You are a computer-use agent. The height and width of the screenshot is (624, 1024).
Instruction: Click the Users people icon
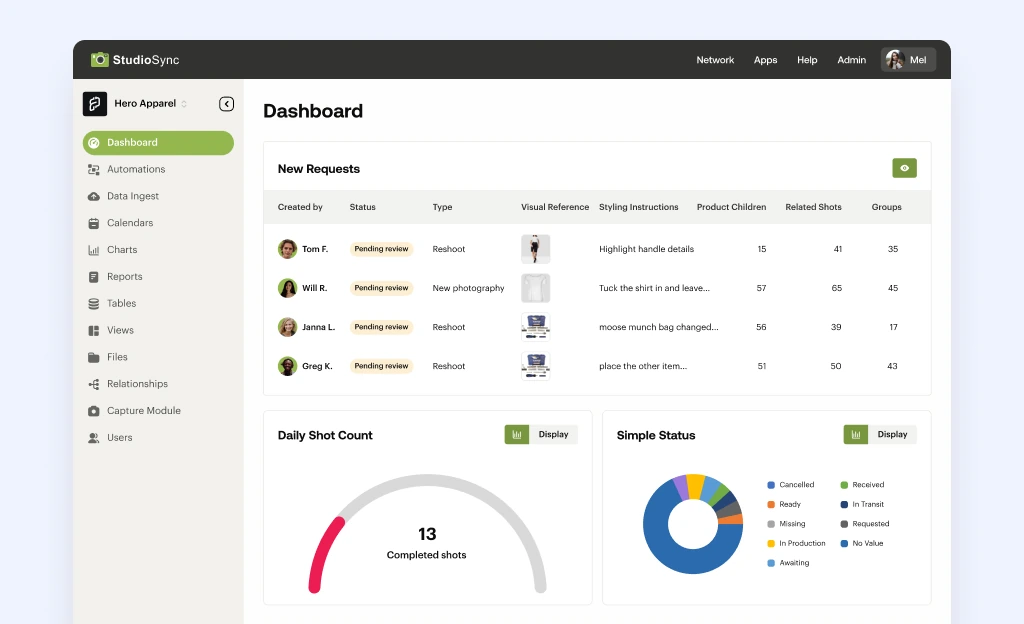[x=94, y=438]
